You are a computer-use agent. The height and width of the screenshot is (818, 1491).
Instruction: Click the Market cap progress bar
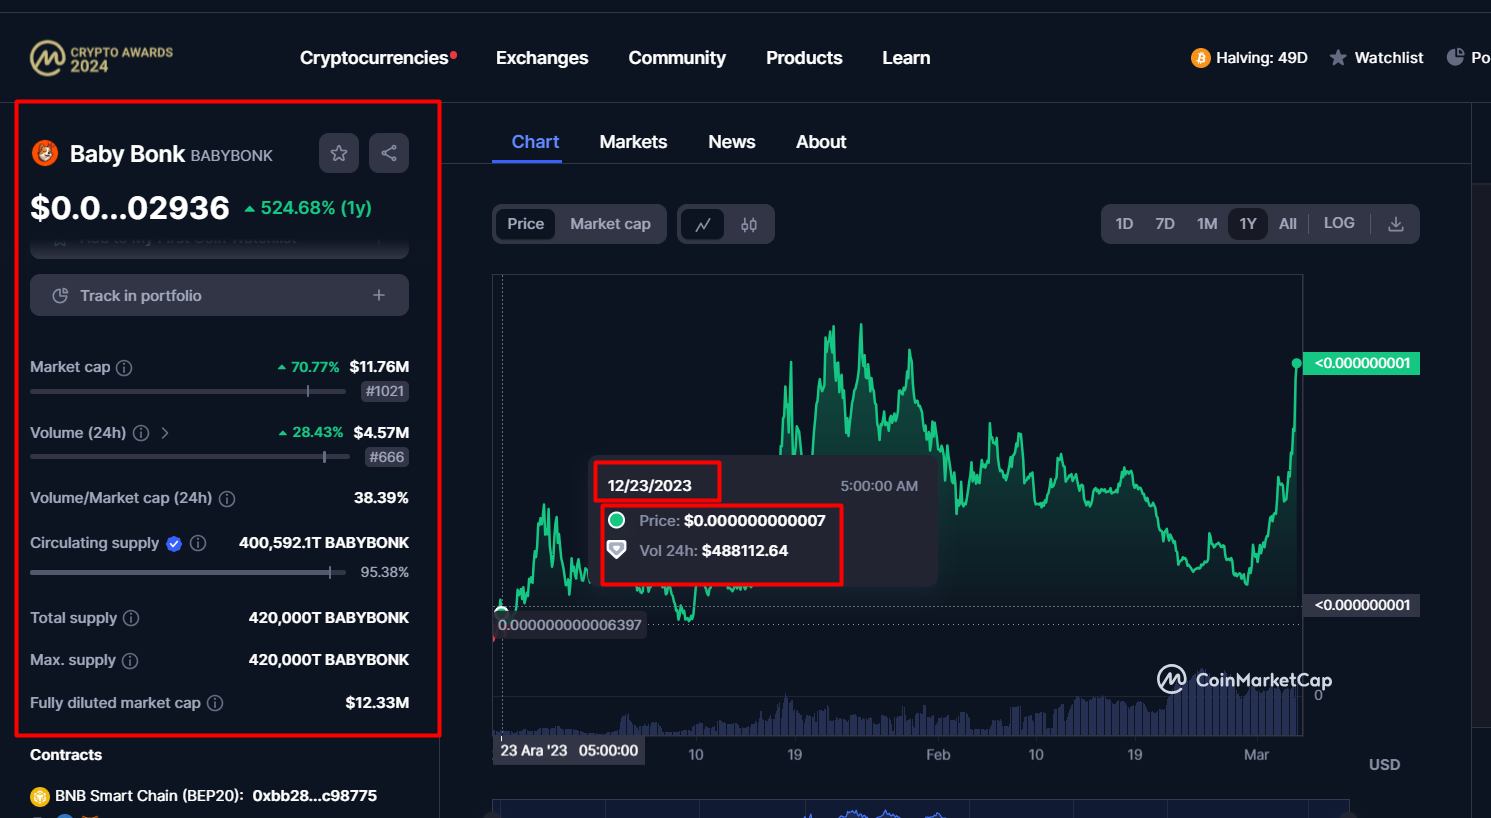(188, 391)
